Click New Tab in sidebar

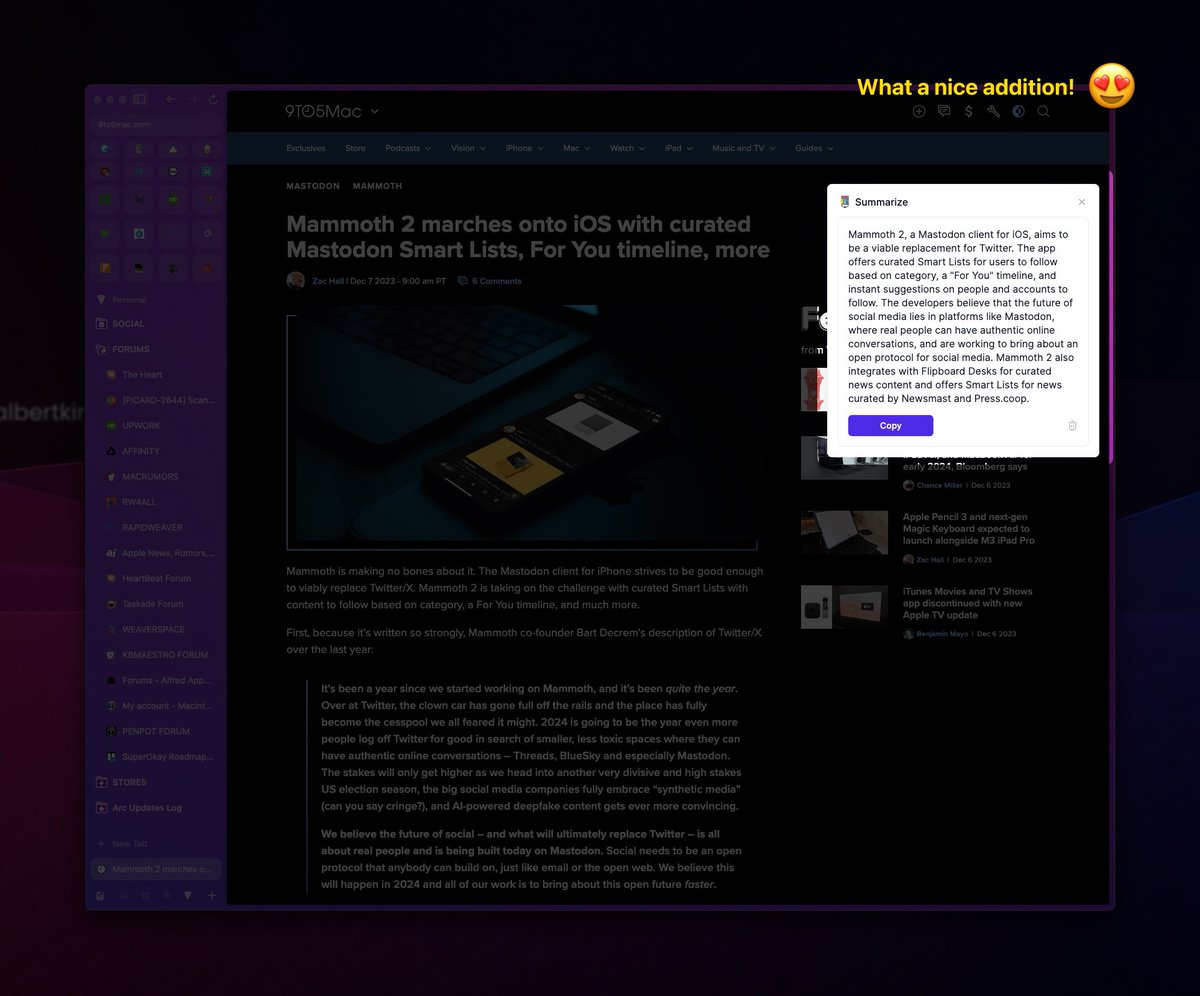click(x=129, y=844)
